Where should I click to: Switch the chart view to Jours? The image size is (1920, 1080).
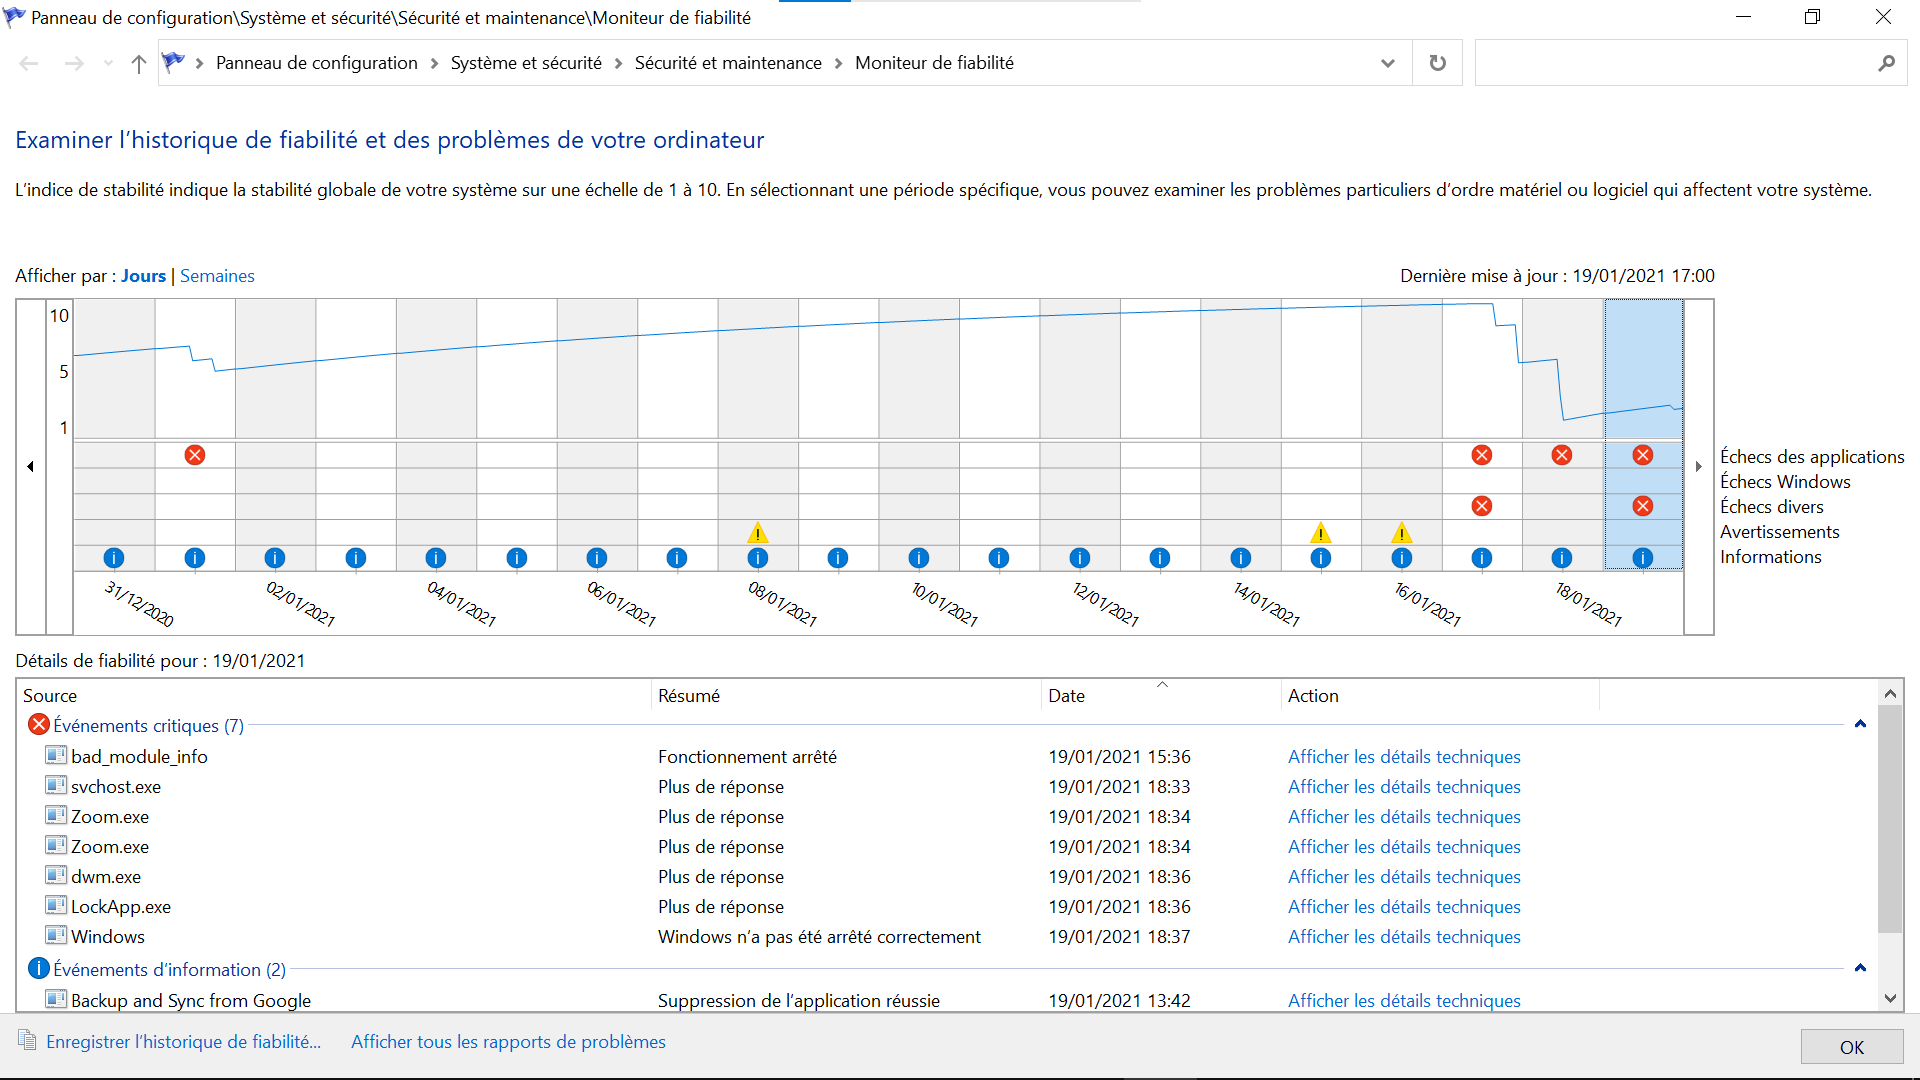point(143,276)
